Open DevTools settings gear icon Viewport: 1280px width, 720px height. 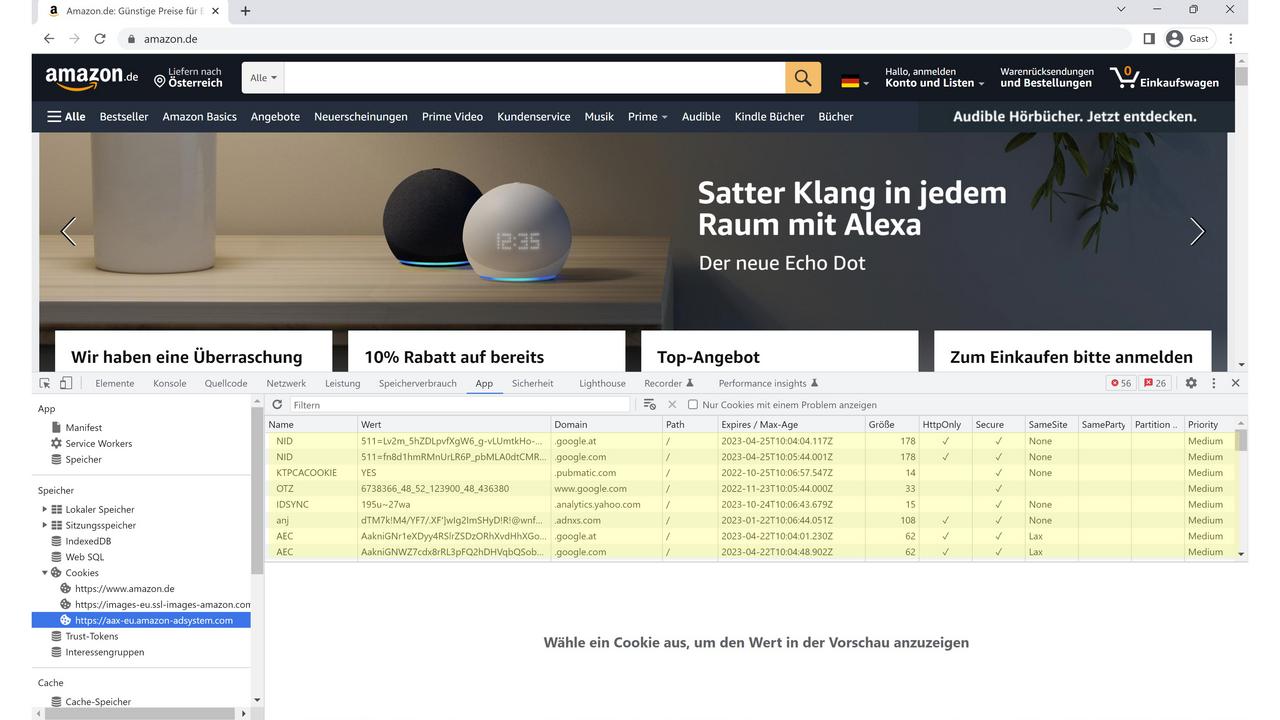point(1190,383)
